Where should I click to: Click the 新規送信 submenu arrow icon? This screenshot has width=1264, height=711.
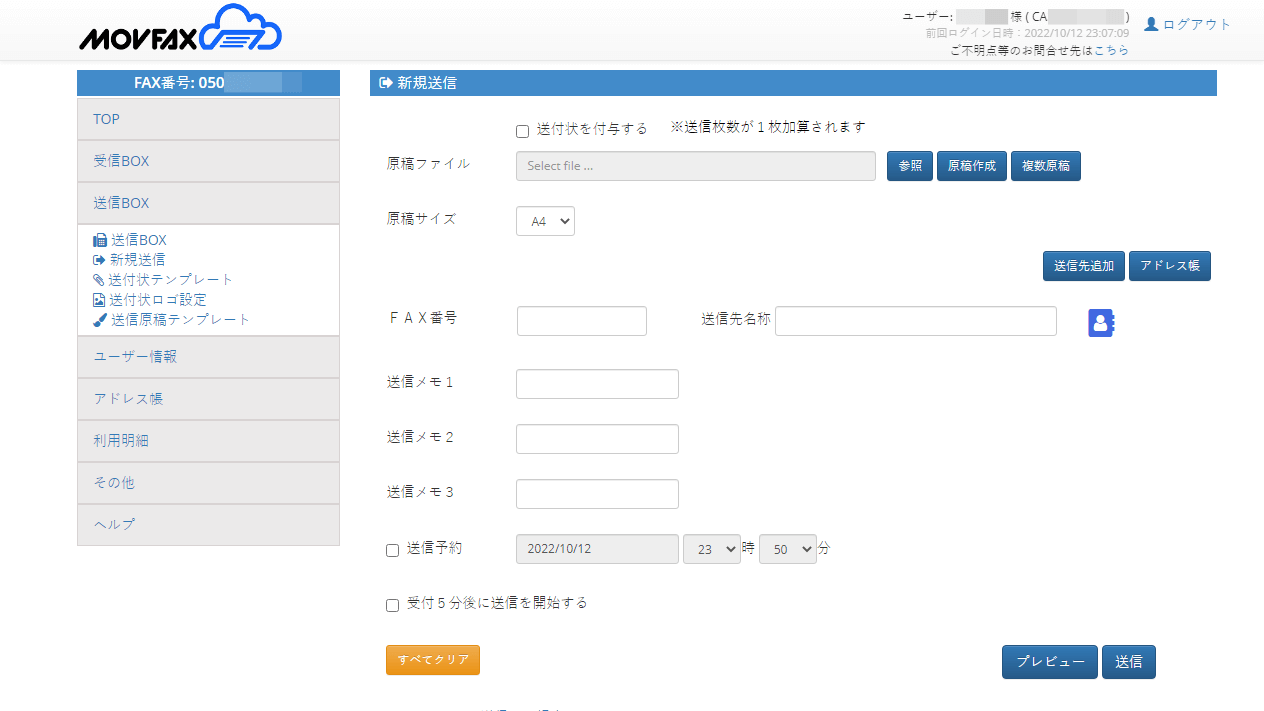point(99,260)
